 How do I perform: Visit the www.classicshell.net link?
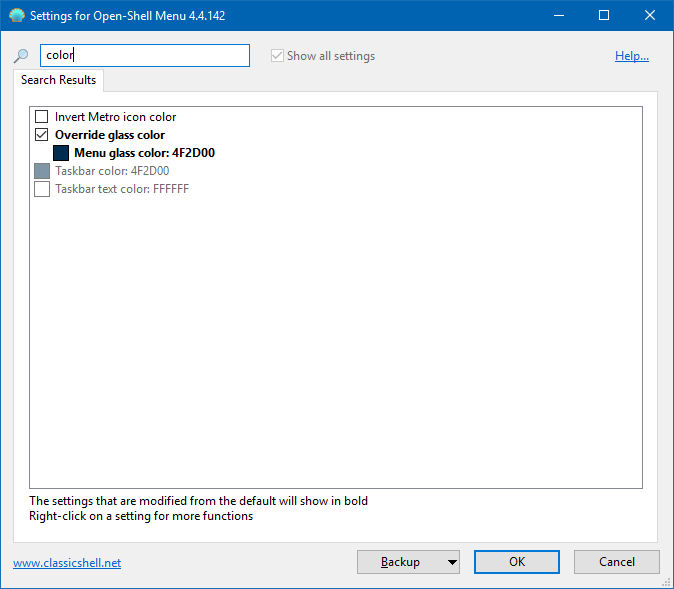point(67,563)
